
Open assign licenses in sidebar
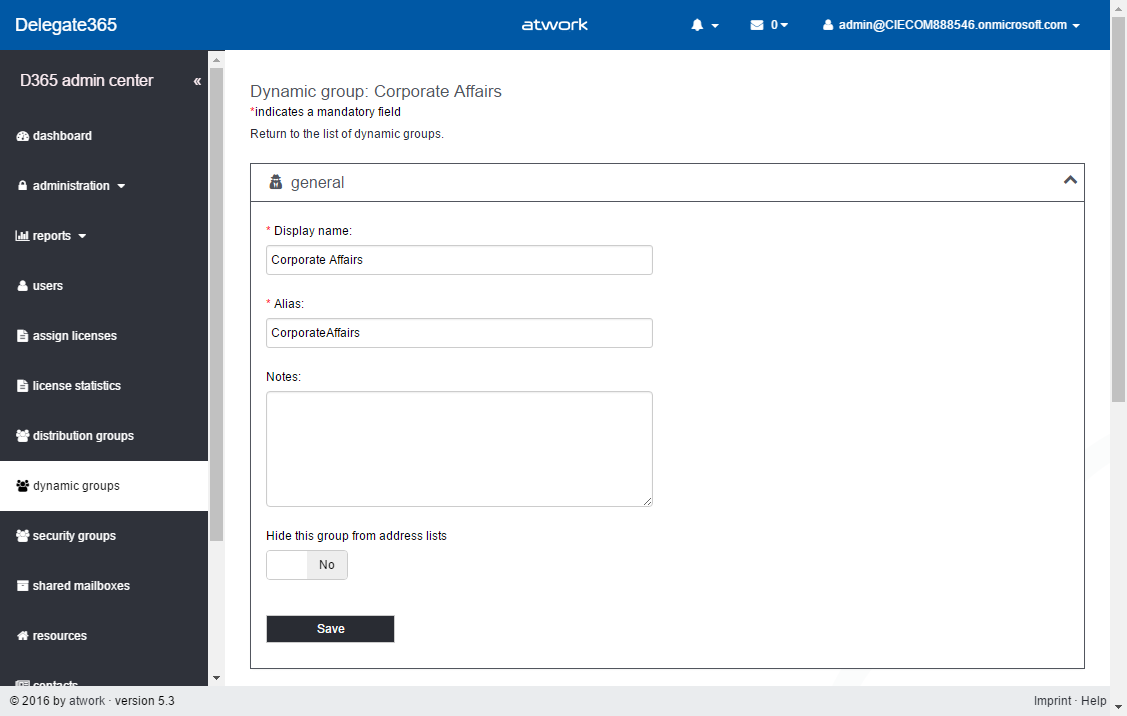pos(74,336)
